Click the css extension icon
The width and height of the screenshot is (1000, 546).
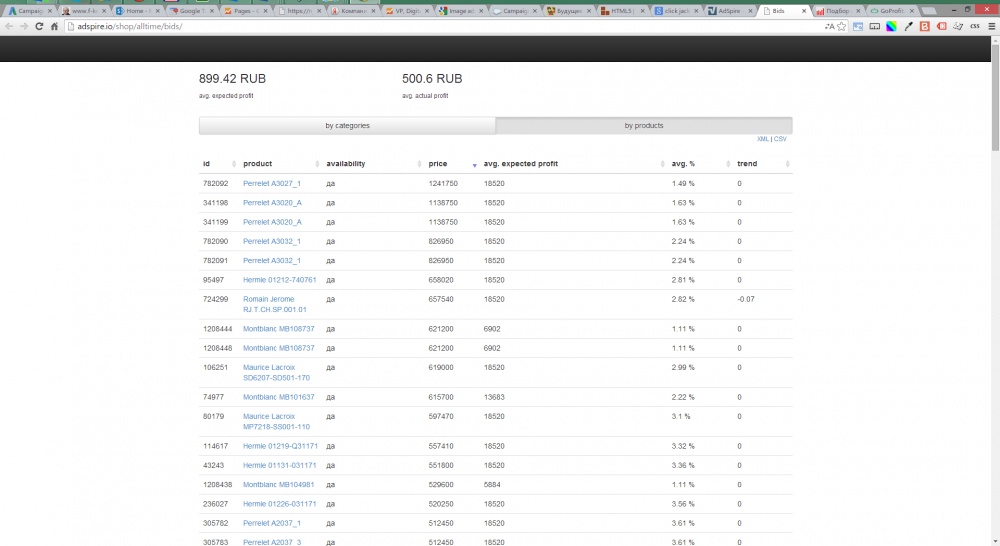[974, 26]
